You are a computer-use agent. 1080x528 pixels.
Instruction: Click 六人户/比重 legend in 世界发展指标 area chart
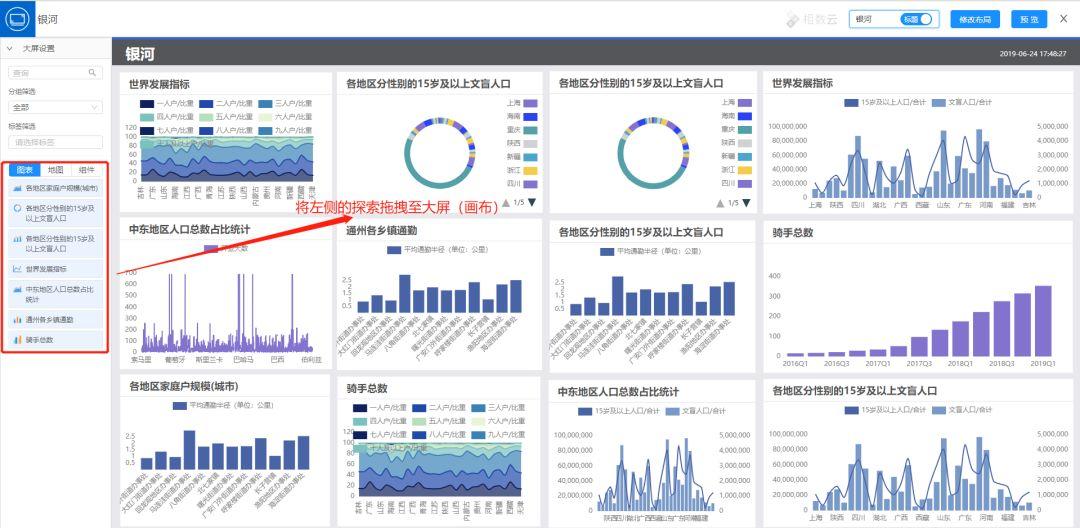[x=284, y=116]
